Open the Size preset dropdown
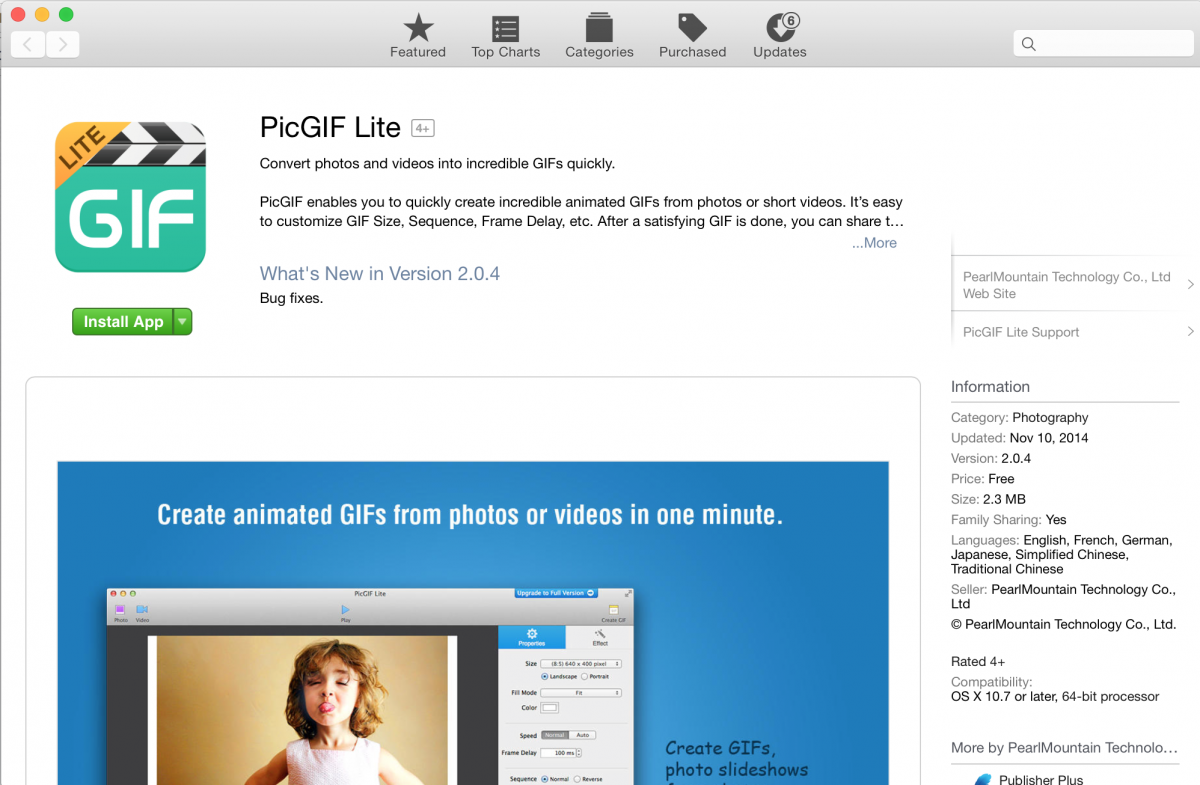 coord(579,663)
